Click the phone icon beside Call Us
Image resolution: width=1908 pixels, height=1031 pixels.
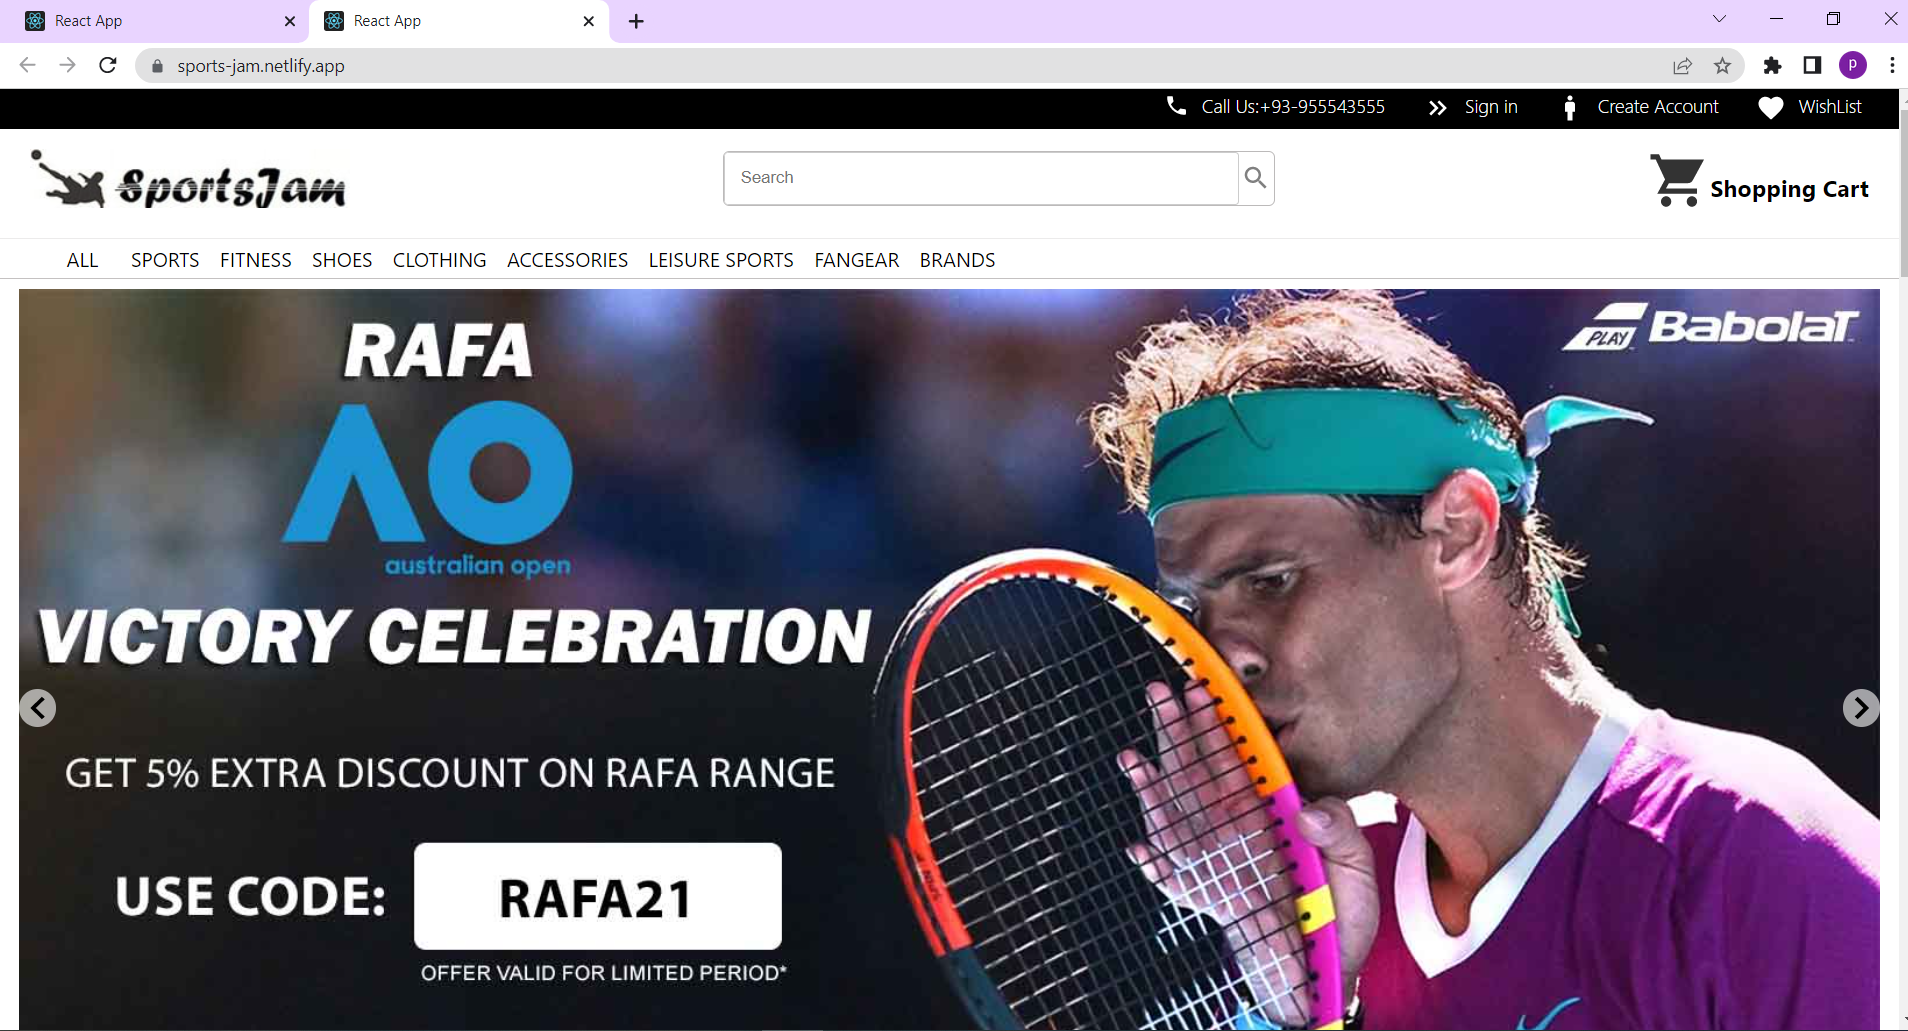(x=1177, y=106)
